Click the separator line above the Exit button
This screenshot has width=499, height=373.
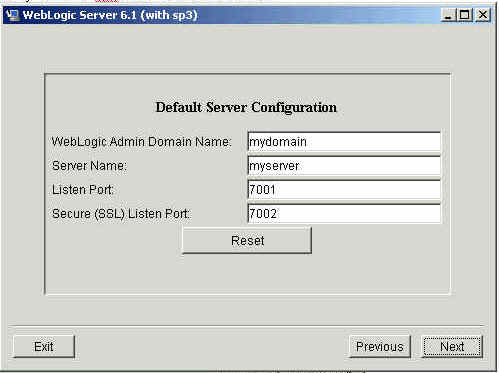247,325
